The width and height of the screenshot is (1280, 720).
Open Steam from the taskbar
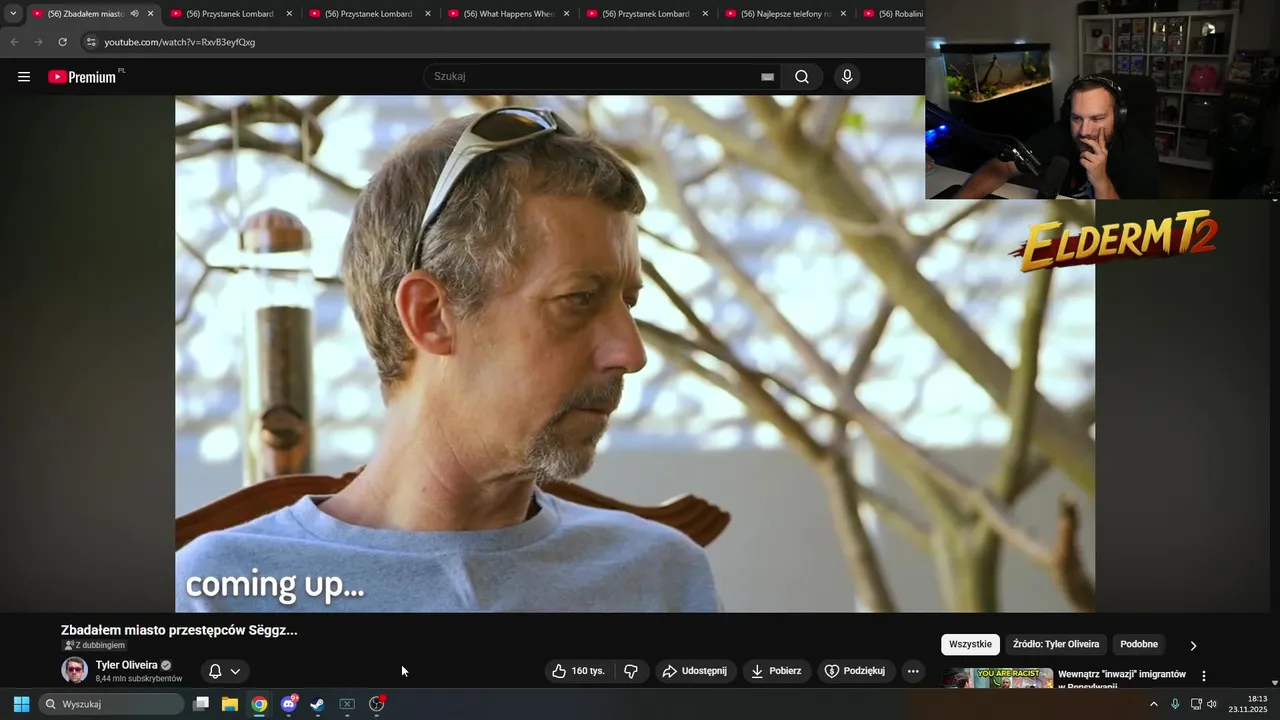[x=317, y=704]
